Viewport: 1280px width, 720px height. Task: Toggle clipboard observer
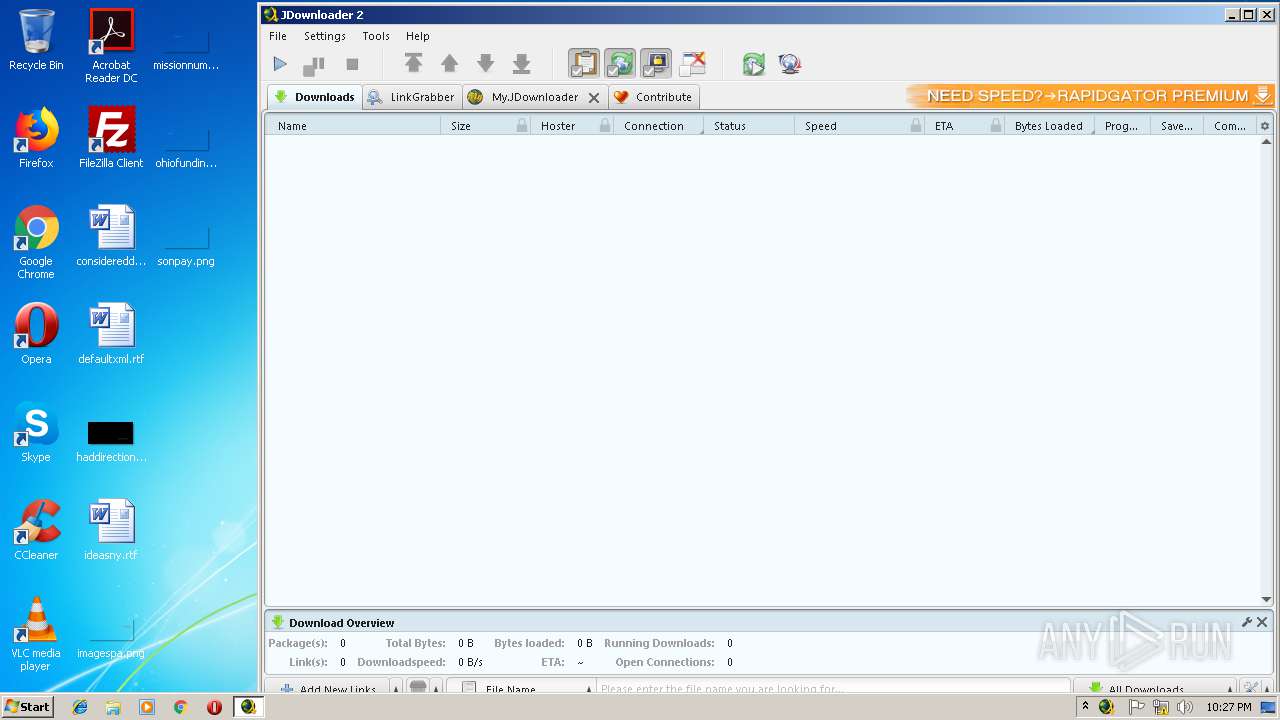[584, 63]
